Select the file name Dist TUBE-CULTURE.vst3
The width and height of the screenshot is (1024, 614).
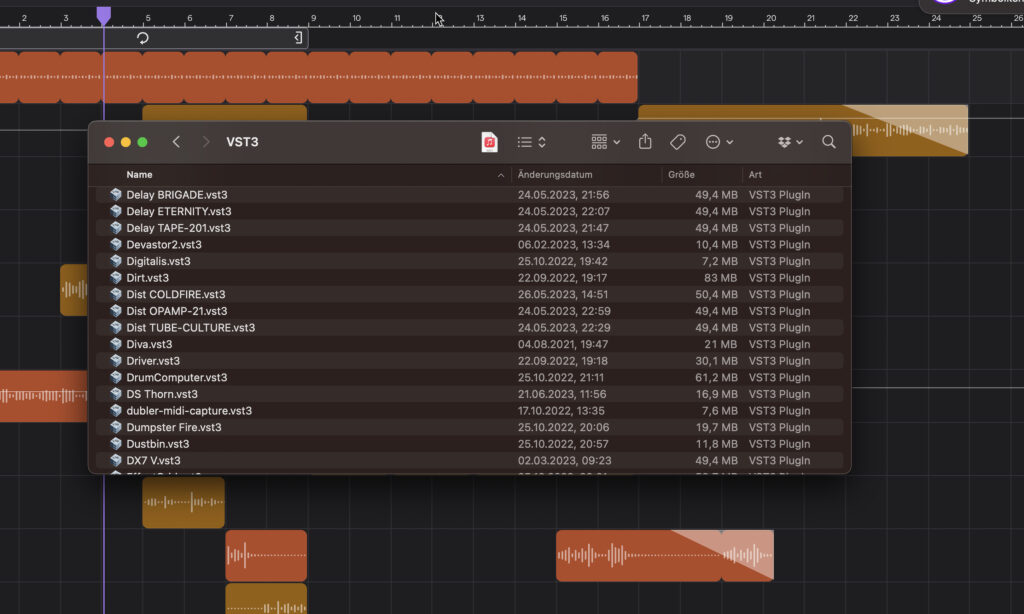191,327
